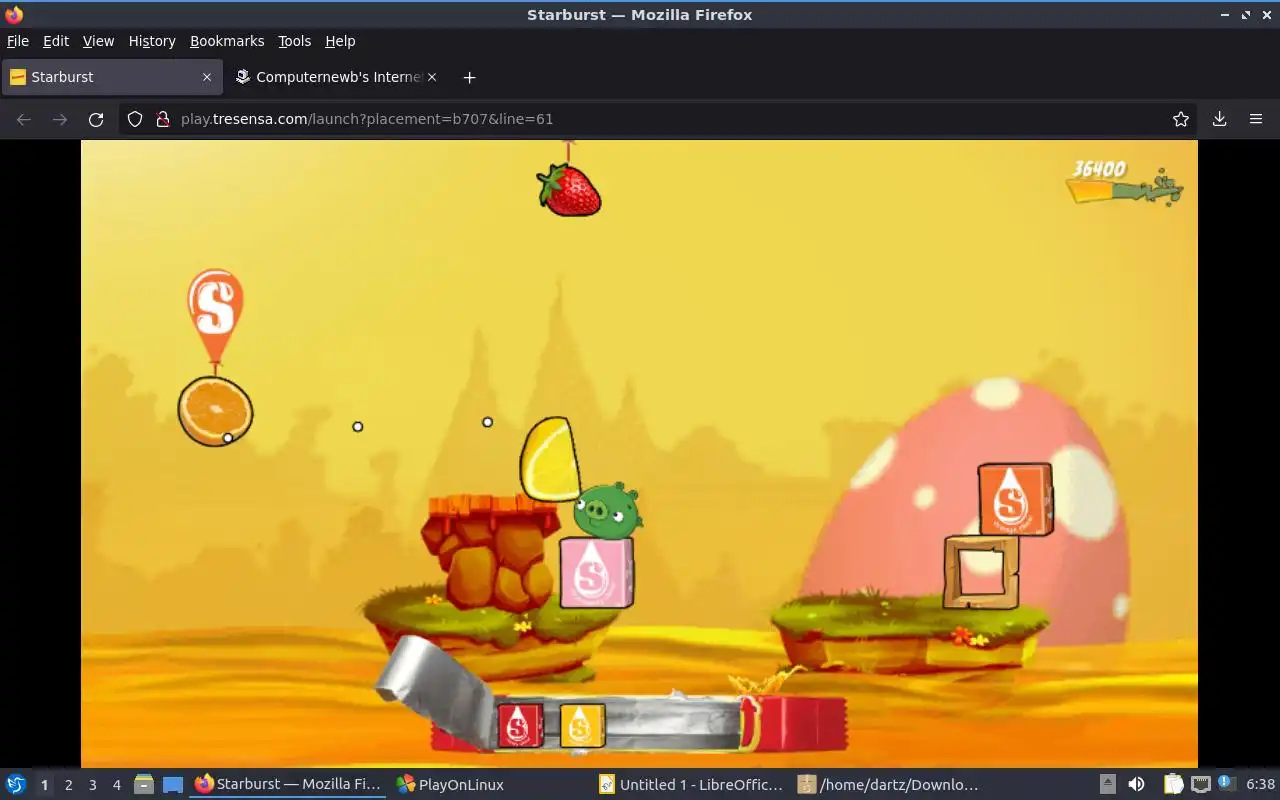Open the Firefox hamburger menu
This screenshot has height=800, width=1280.
(1256, 119)
